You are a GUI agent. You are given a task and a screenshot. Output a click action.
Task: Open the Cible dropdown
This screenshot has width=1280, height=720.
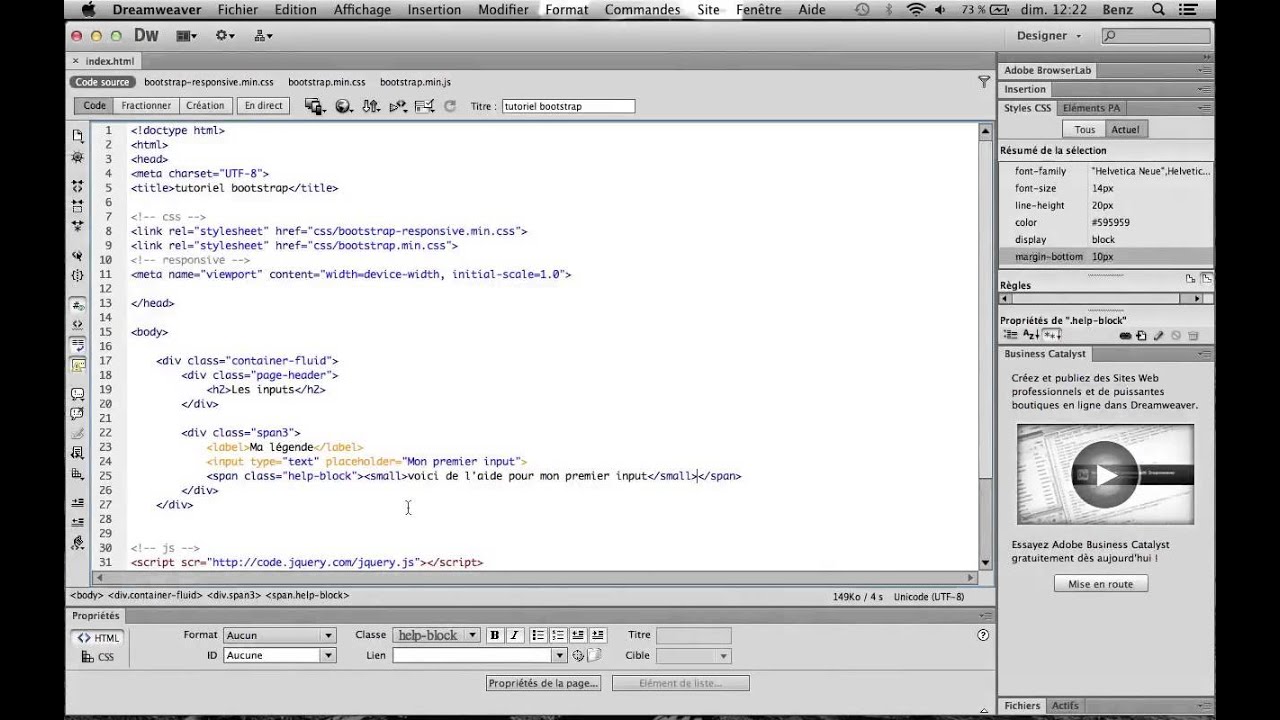click(x=693, y=656)
